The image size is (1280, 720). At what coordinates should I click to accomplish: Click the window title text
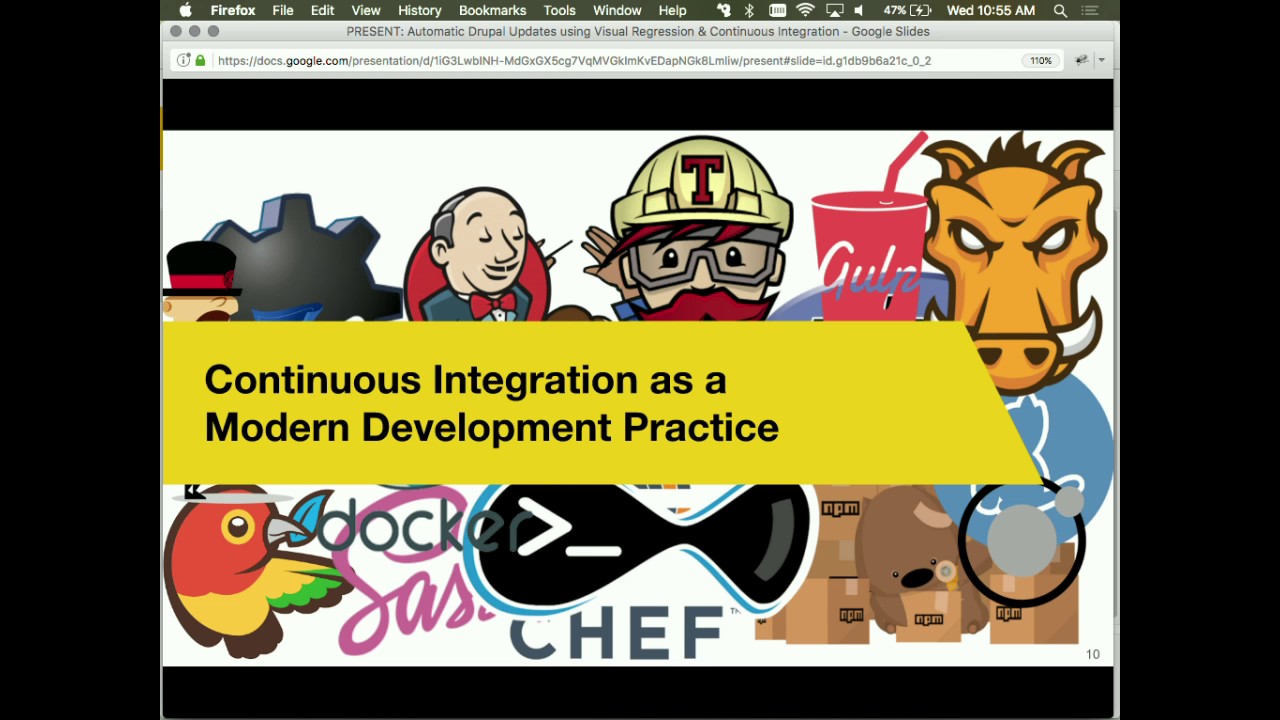click(638, 31)
